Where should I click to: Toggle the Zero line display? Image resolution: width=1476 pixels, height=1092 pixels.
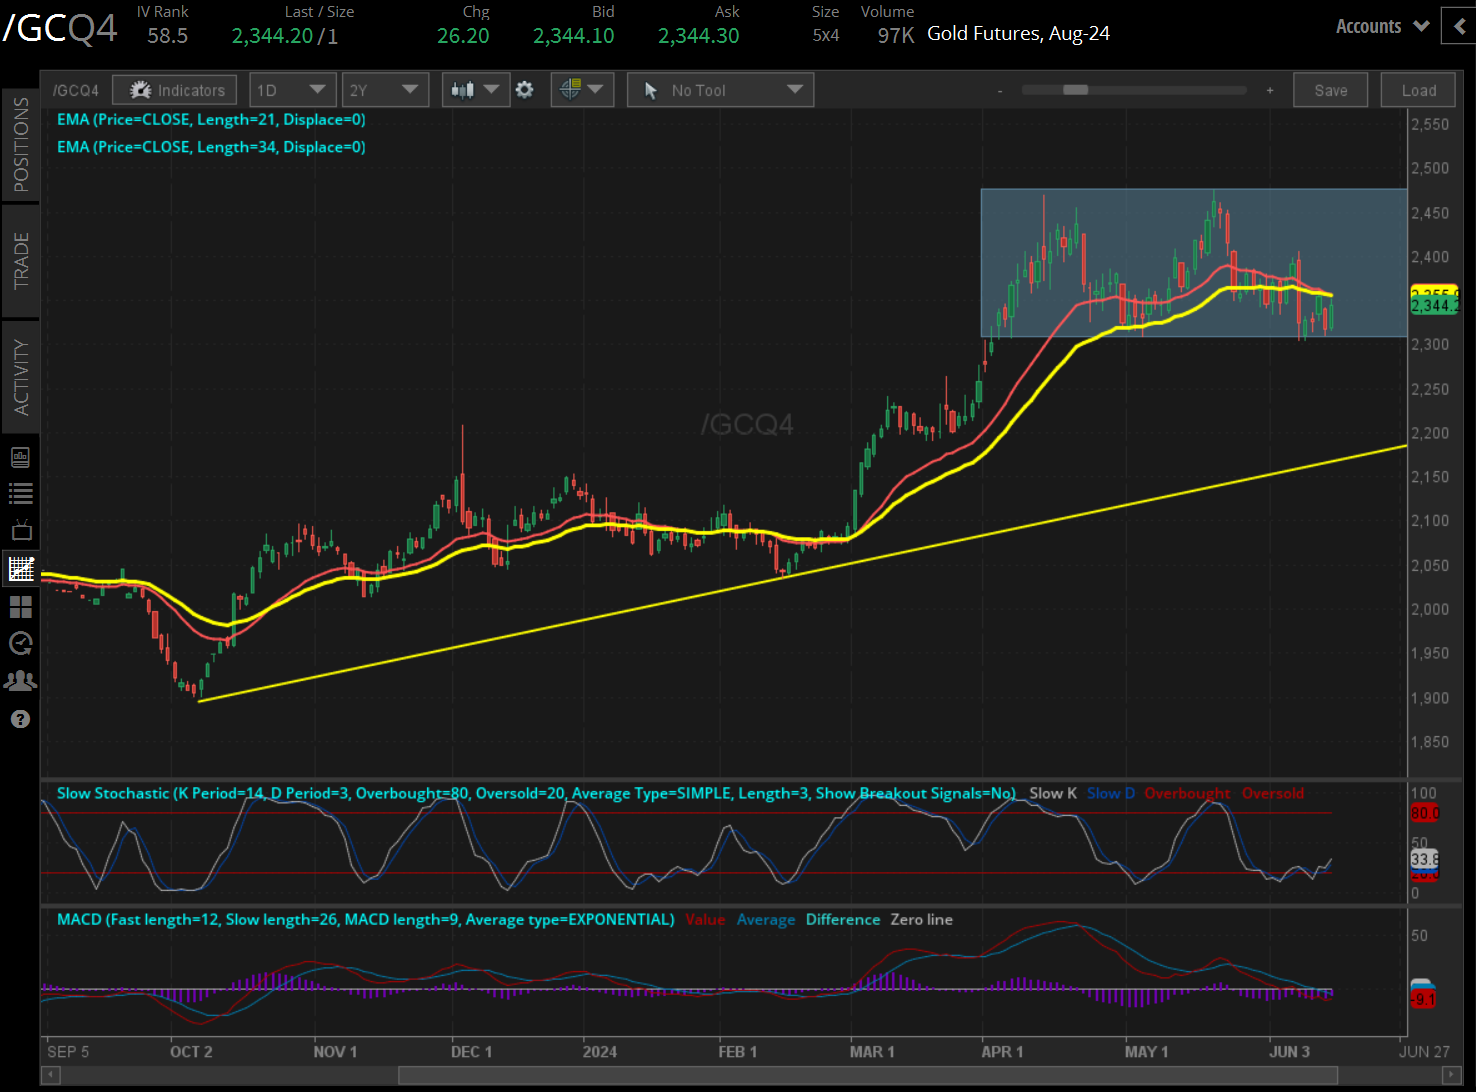tap(921, 919)
